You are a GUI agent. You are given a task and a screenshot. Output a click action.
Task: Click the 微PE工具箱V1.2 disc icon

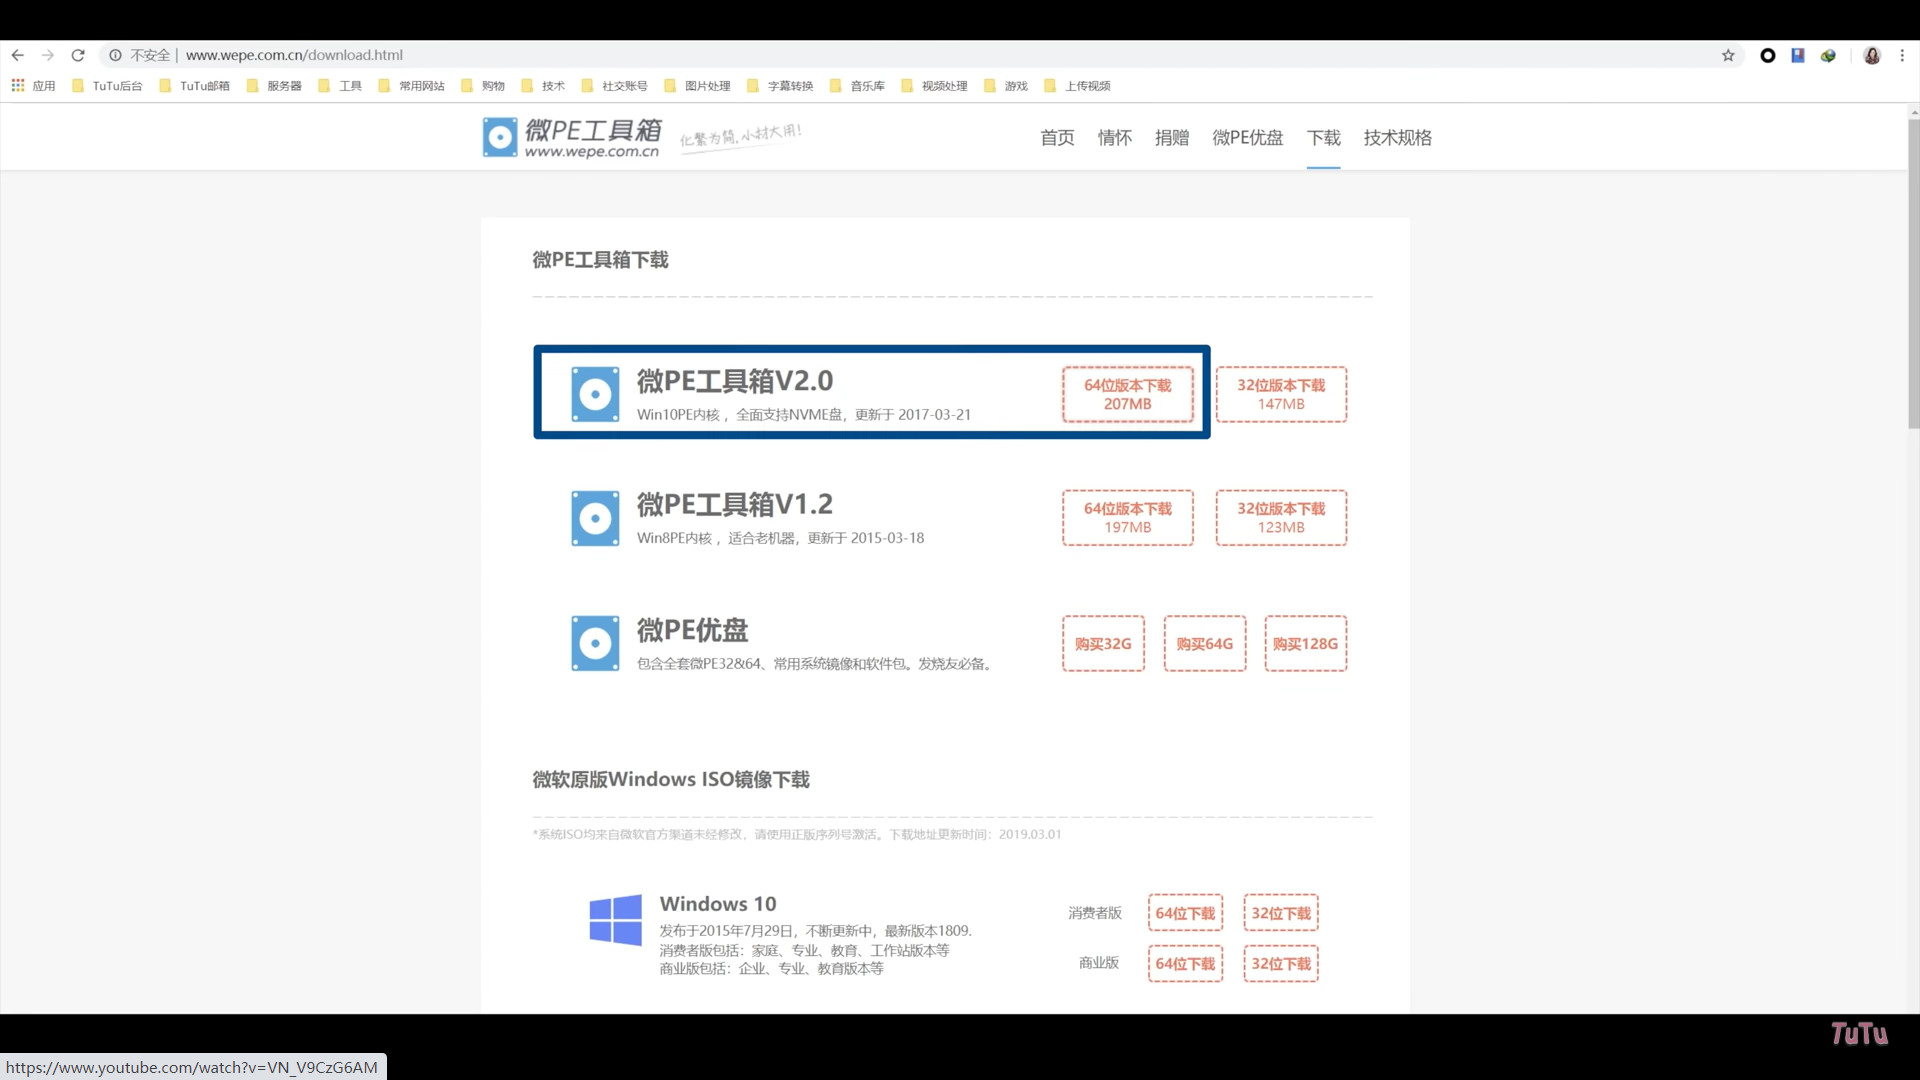point(595,518)
